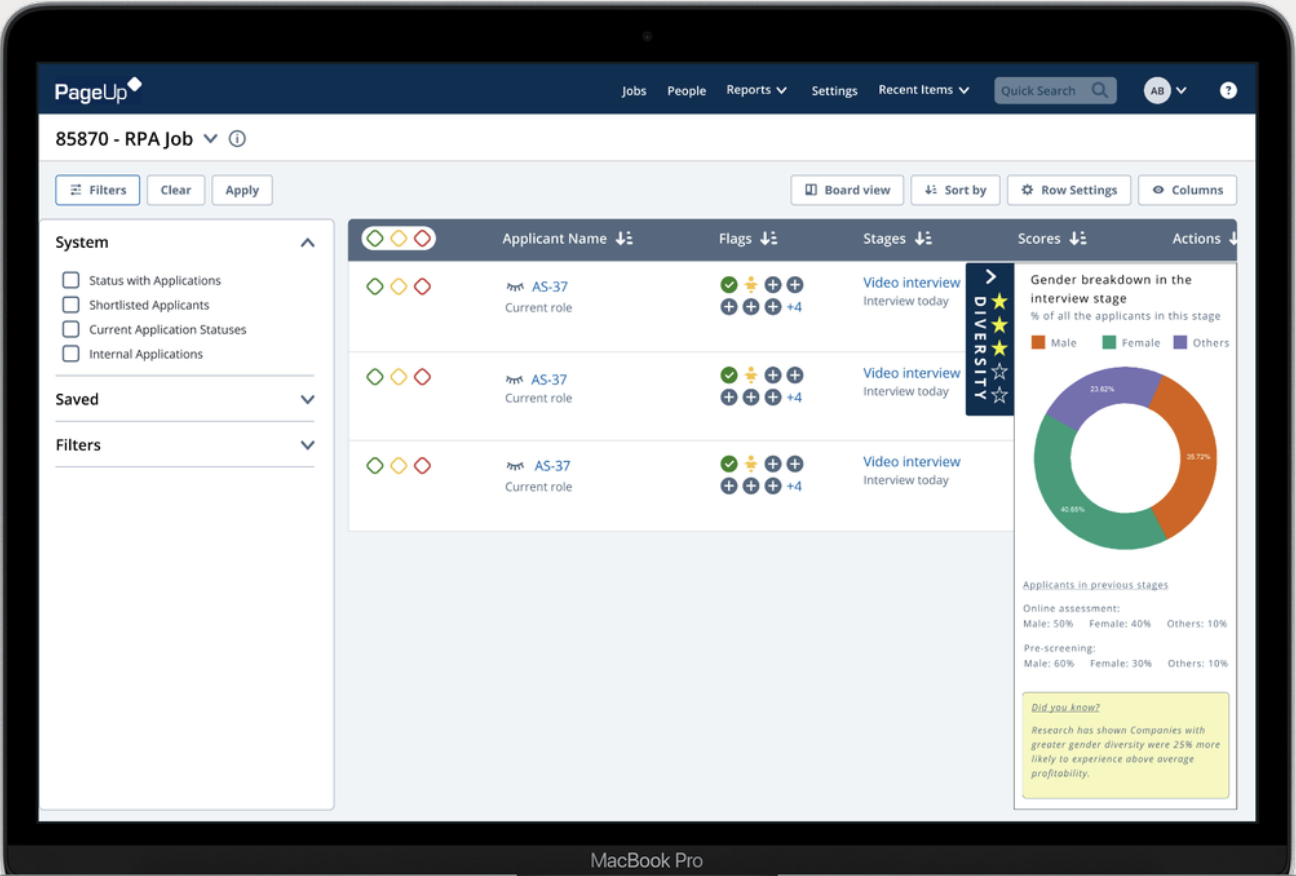
Task: Open the Recent Items dropdown
Action: (x=923, y=90)
